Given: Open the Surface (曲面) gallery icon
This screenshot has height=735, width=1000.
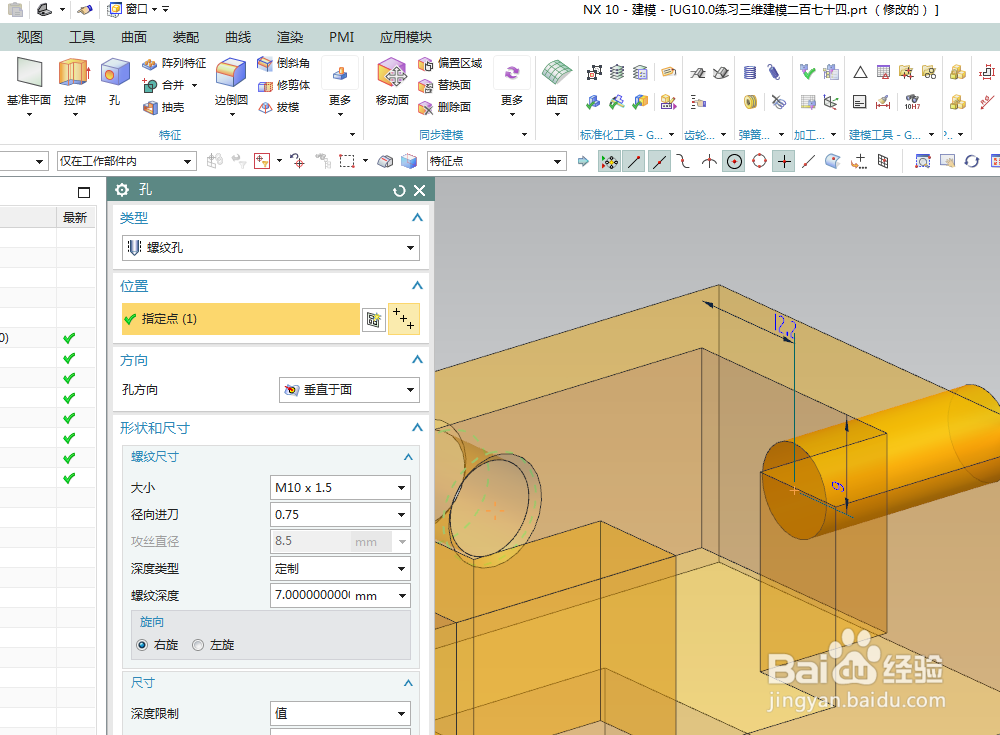Looking at the screenshot, I should click(x=556, y=72).
